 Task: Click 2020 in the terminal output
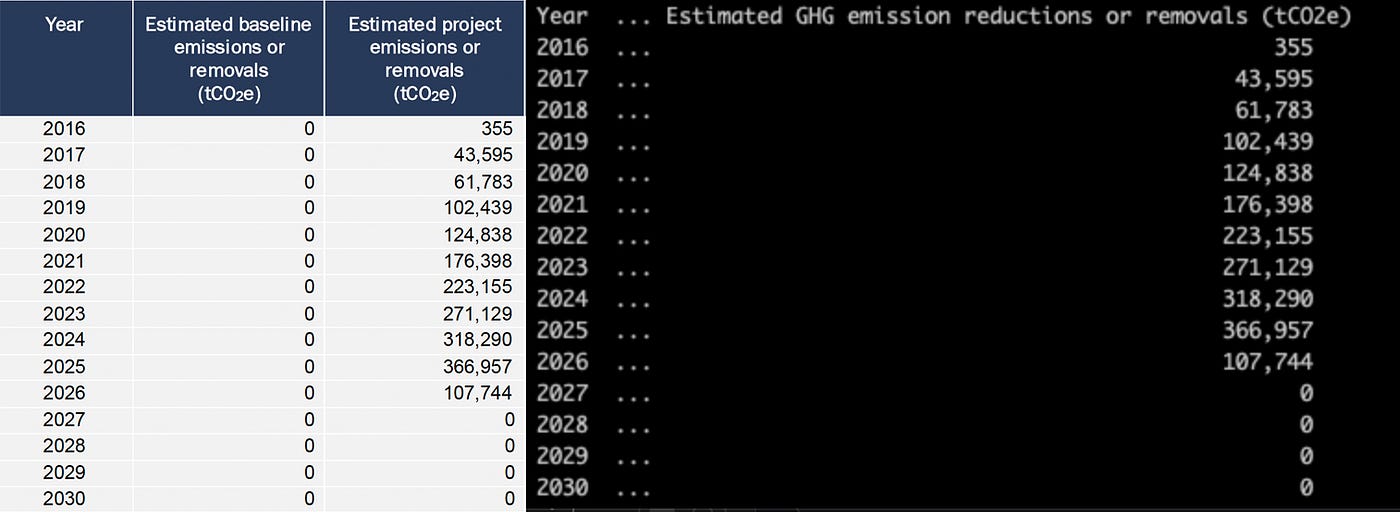click(563, 173)
